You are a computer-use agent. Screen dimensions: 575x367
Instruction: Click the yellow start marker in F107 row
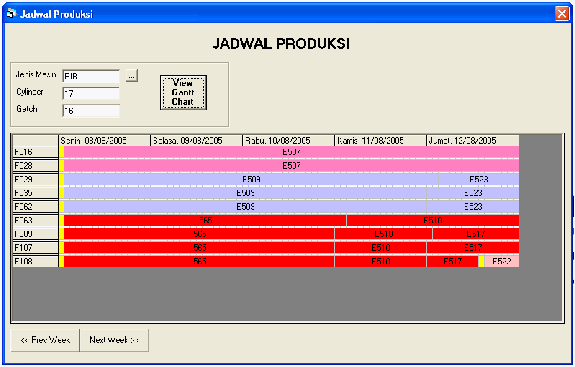click(62, 248)
